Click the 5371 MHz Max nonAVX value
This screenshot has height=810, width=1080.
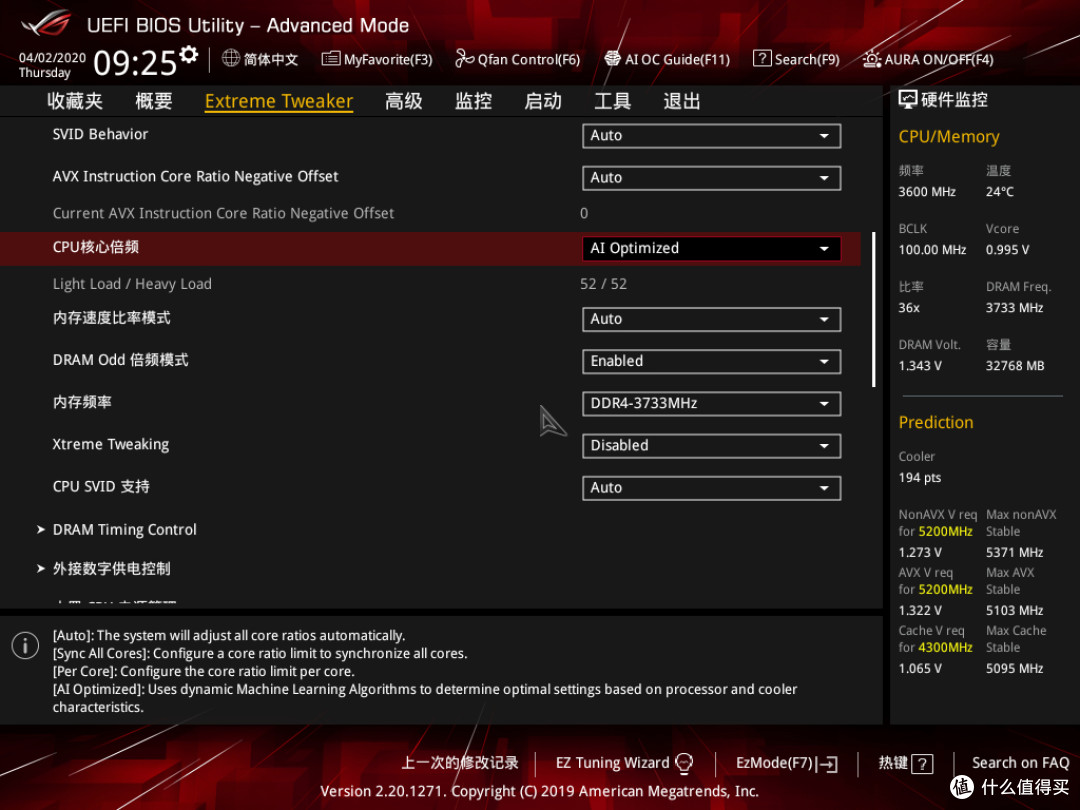coord(1014,552)
